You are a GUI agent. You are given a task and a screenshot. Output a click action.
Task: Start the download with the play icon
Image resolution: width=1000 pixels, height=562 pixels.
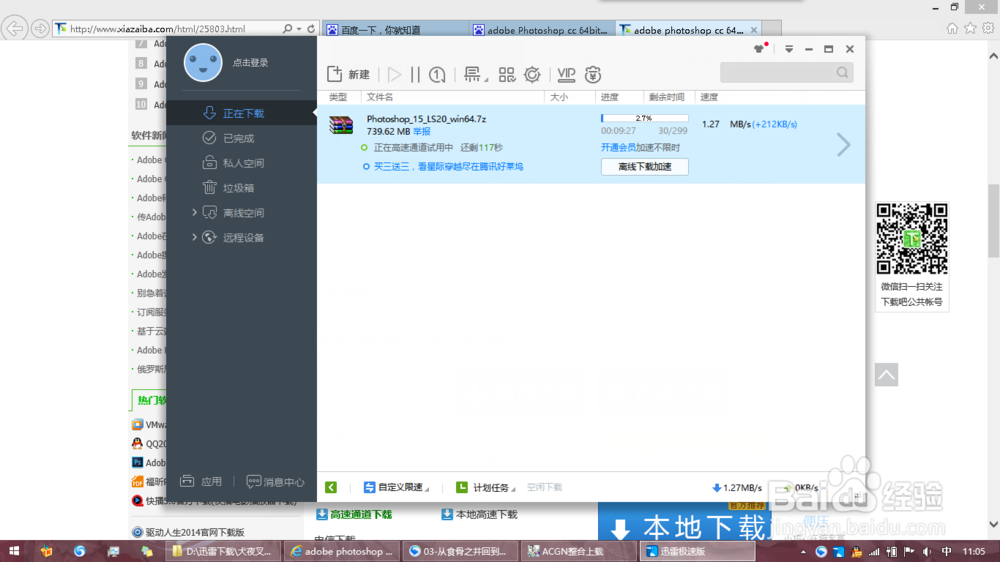(x=395, y=75)
